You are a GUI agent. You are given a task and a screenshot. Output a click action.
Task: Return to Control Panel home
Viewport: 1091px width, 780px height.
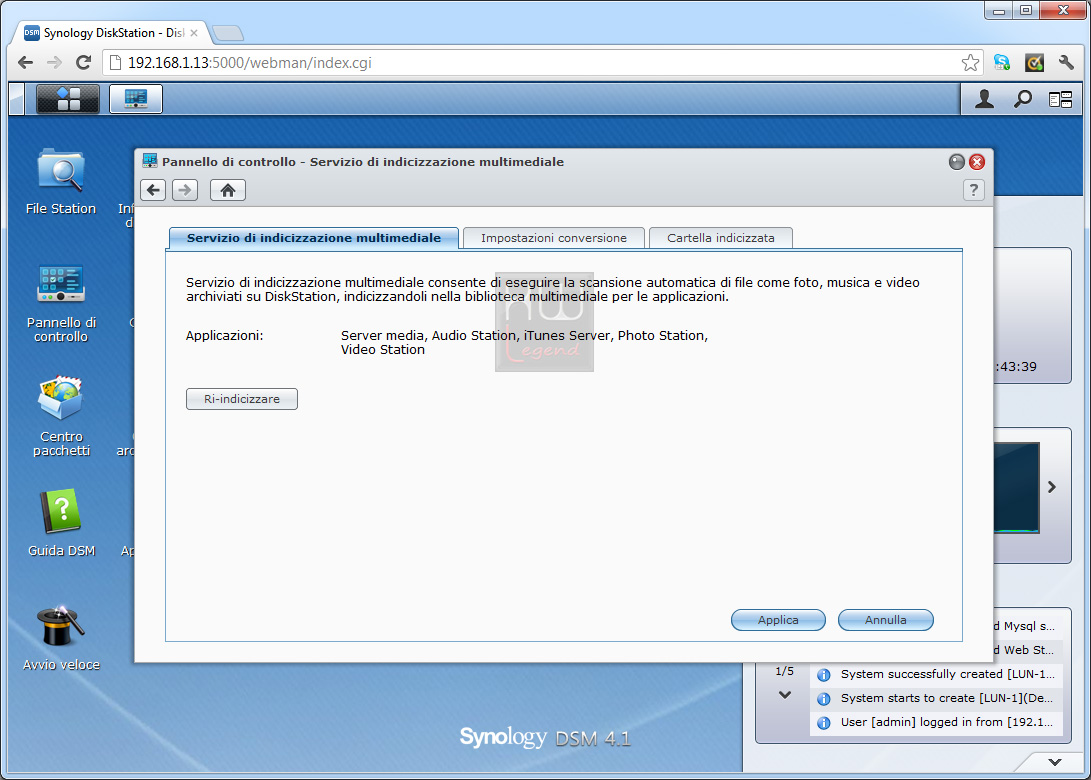[x=228, y=190]
